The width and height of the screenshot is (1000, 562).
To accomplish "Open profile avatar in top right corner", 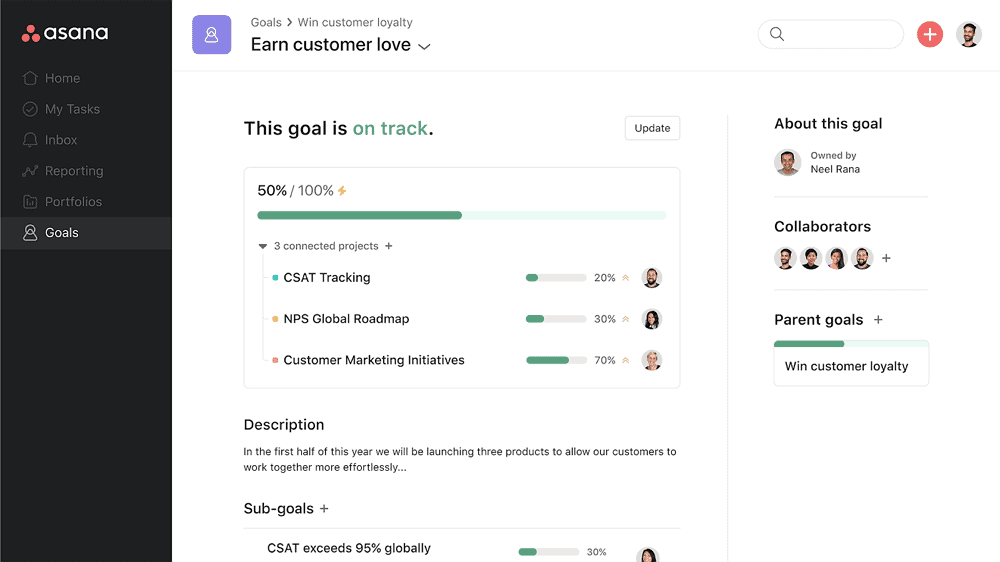I will point(968,34).
